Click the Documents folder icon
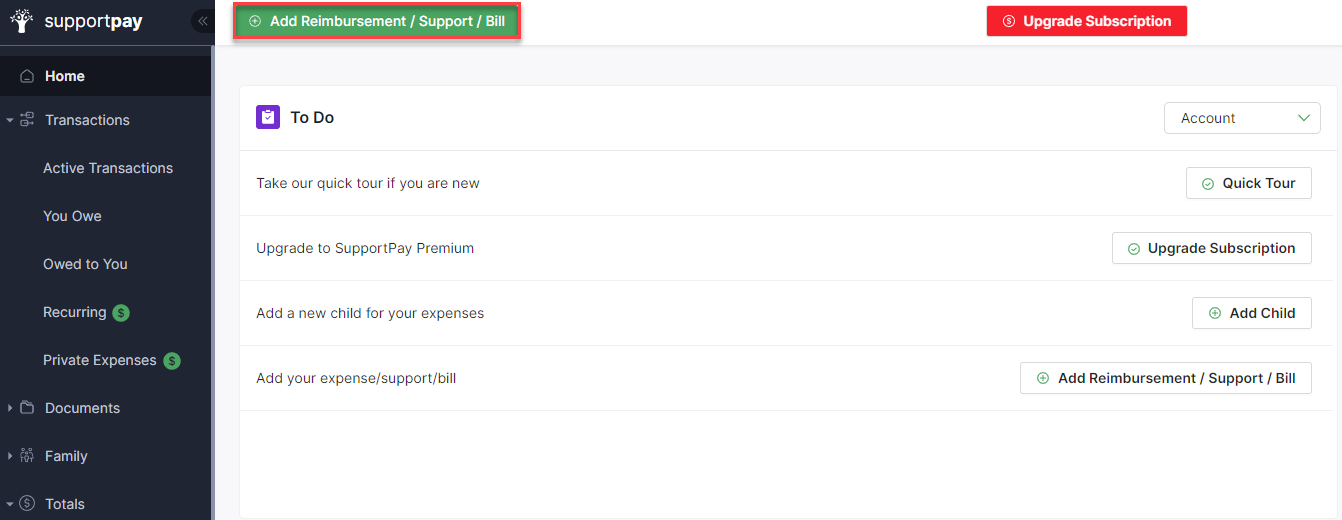Screen dimensions: 1342x520 pos(27,408)
